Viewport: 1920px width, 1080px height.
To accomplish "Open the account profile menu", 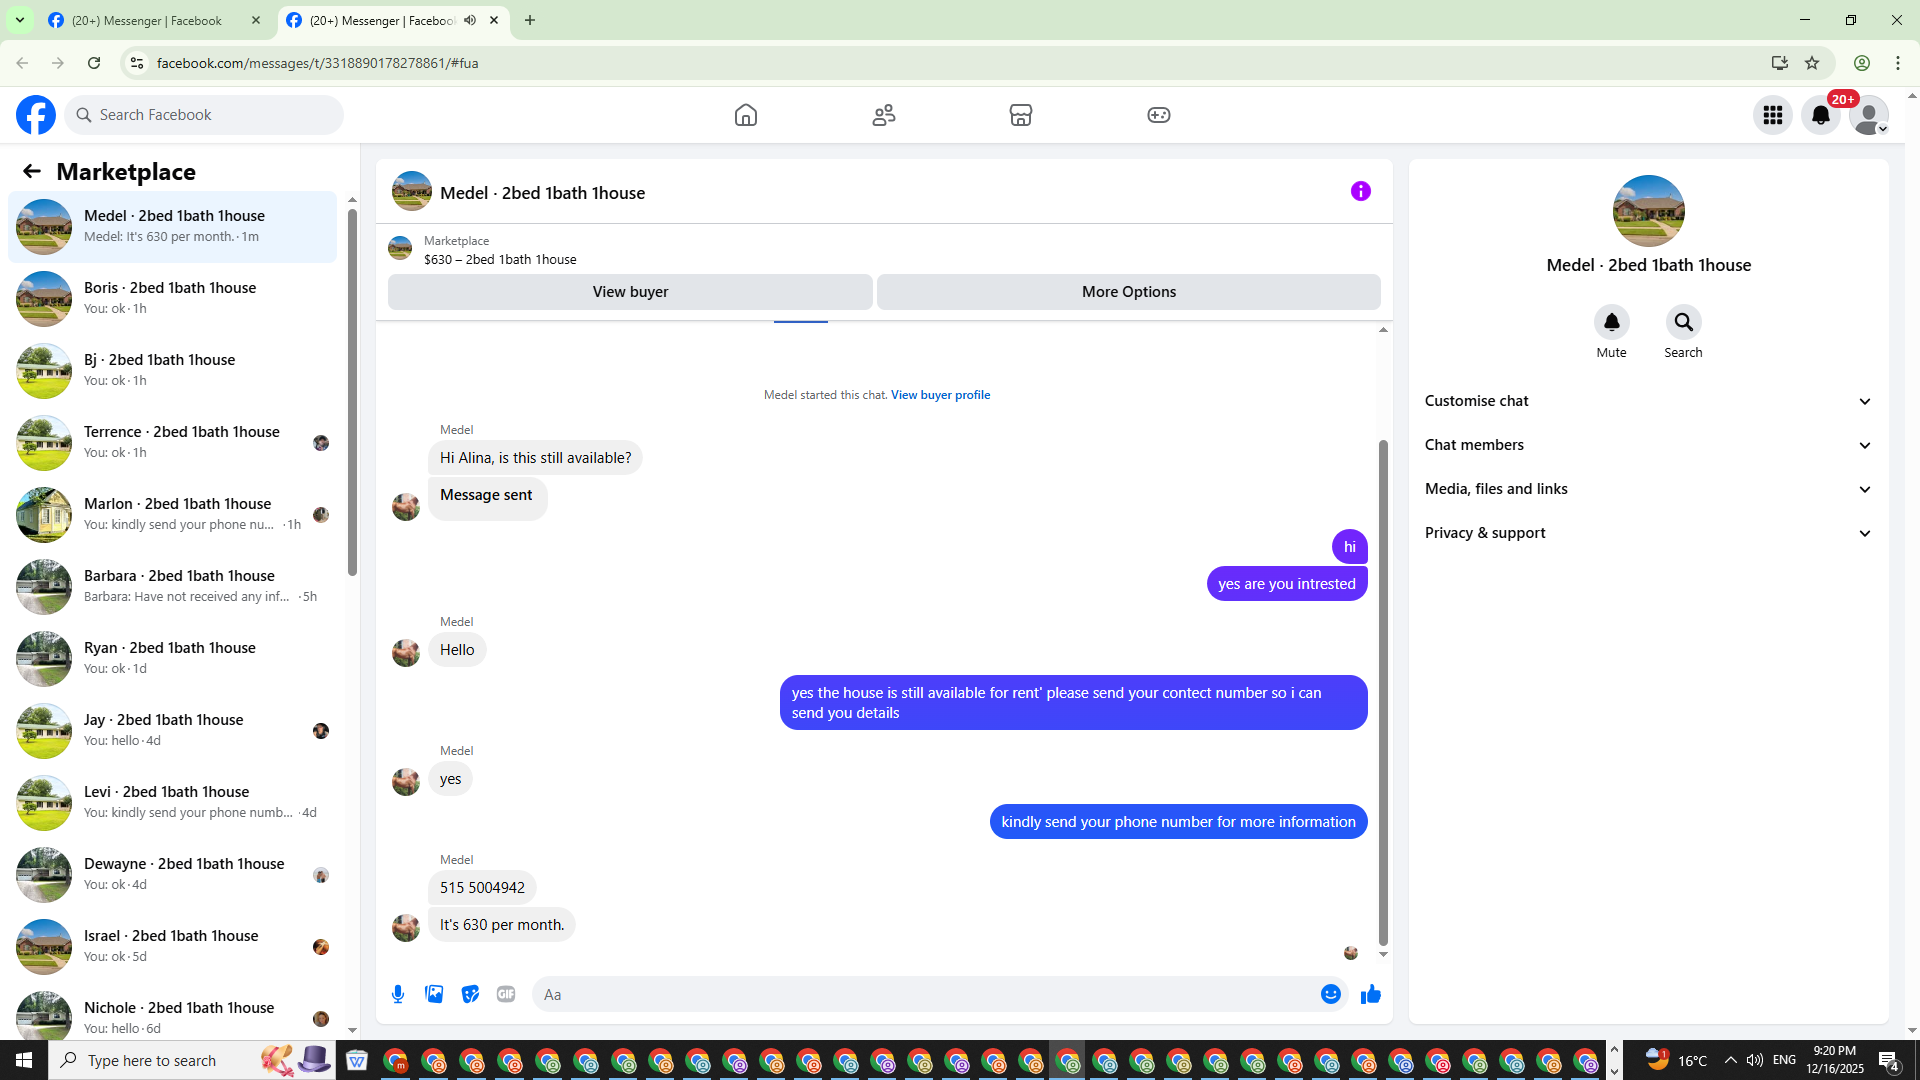I will coord(1869,115).
